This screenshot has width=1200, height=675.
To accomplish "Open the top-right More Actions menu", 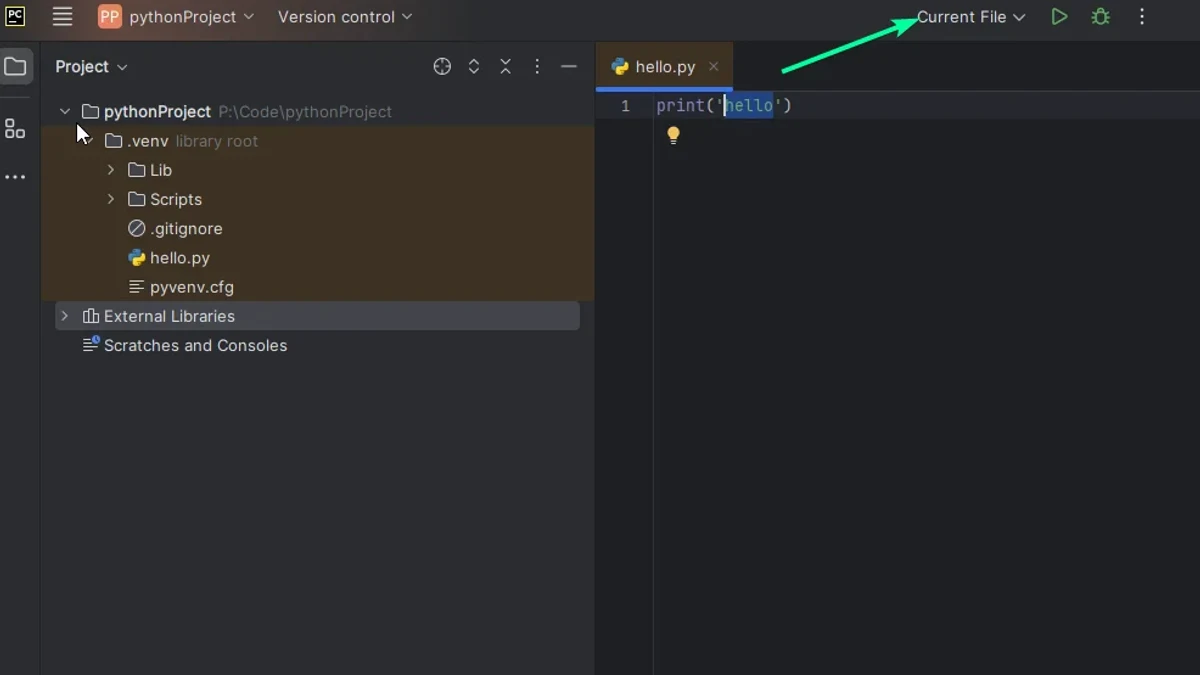I will (1142, 17).
